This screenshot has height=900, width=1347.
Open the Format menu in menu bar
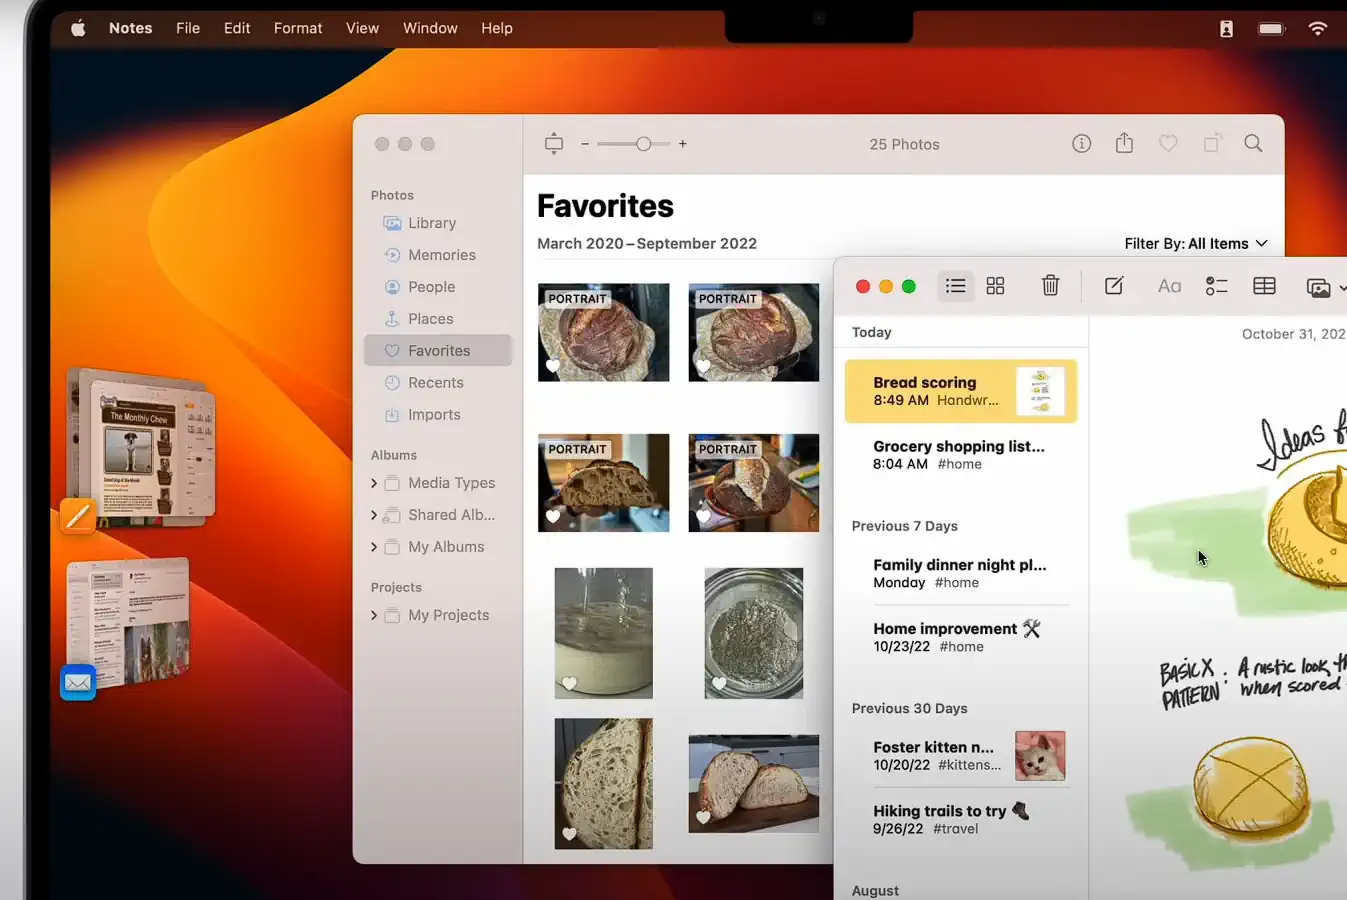click(298, 28)
